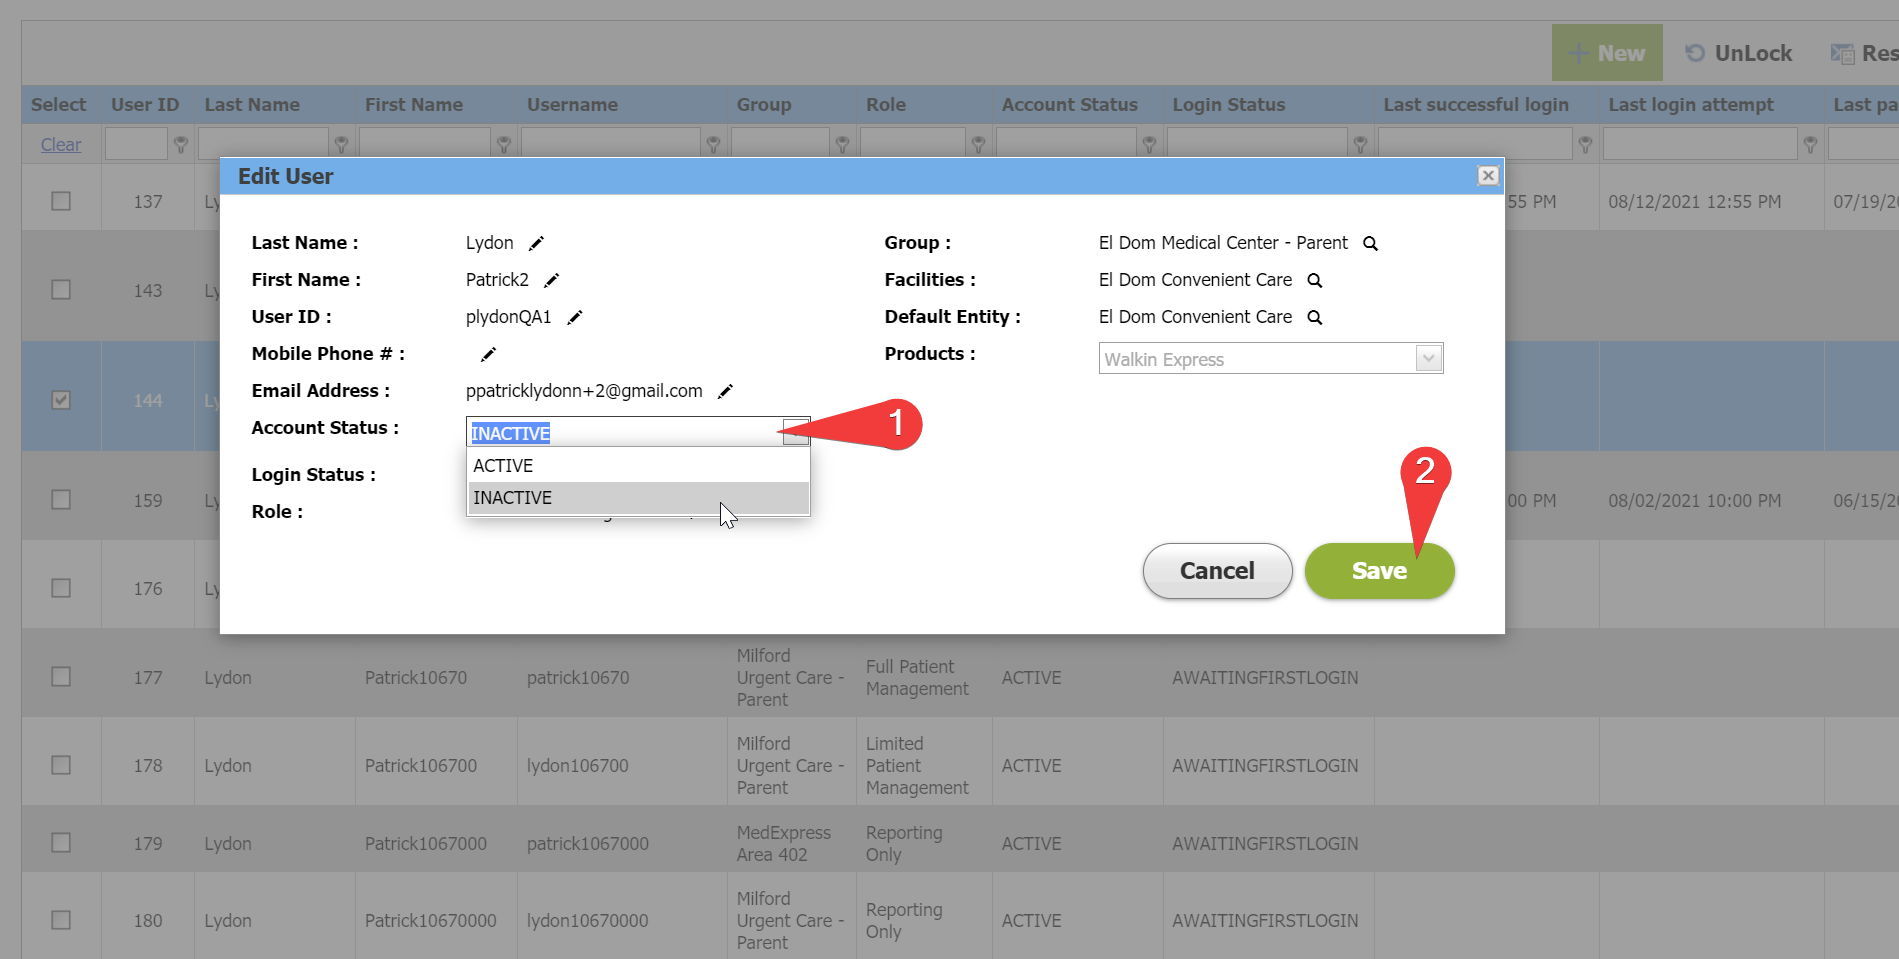This screenshot has height=959, width=1899.
Task: Select the checkbox for user 178
Action: (61, 765)
